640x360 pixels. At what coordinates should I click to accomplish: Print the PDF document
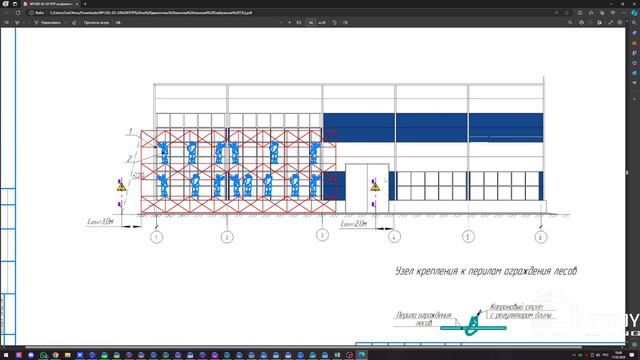(582, 22)
